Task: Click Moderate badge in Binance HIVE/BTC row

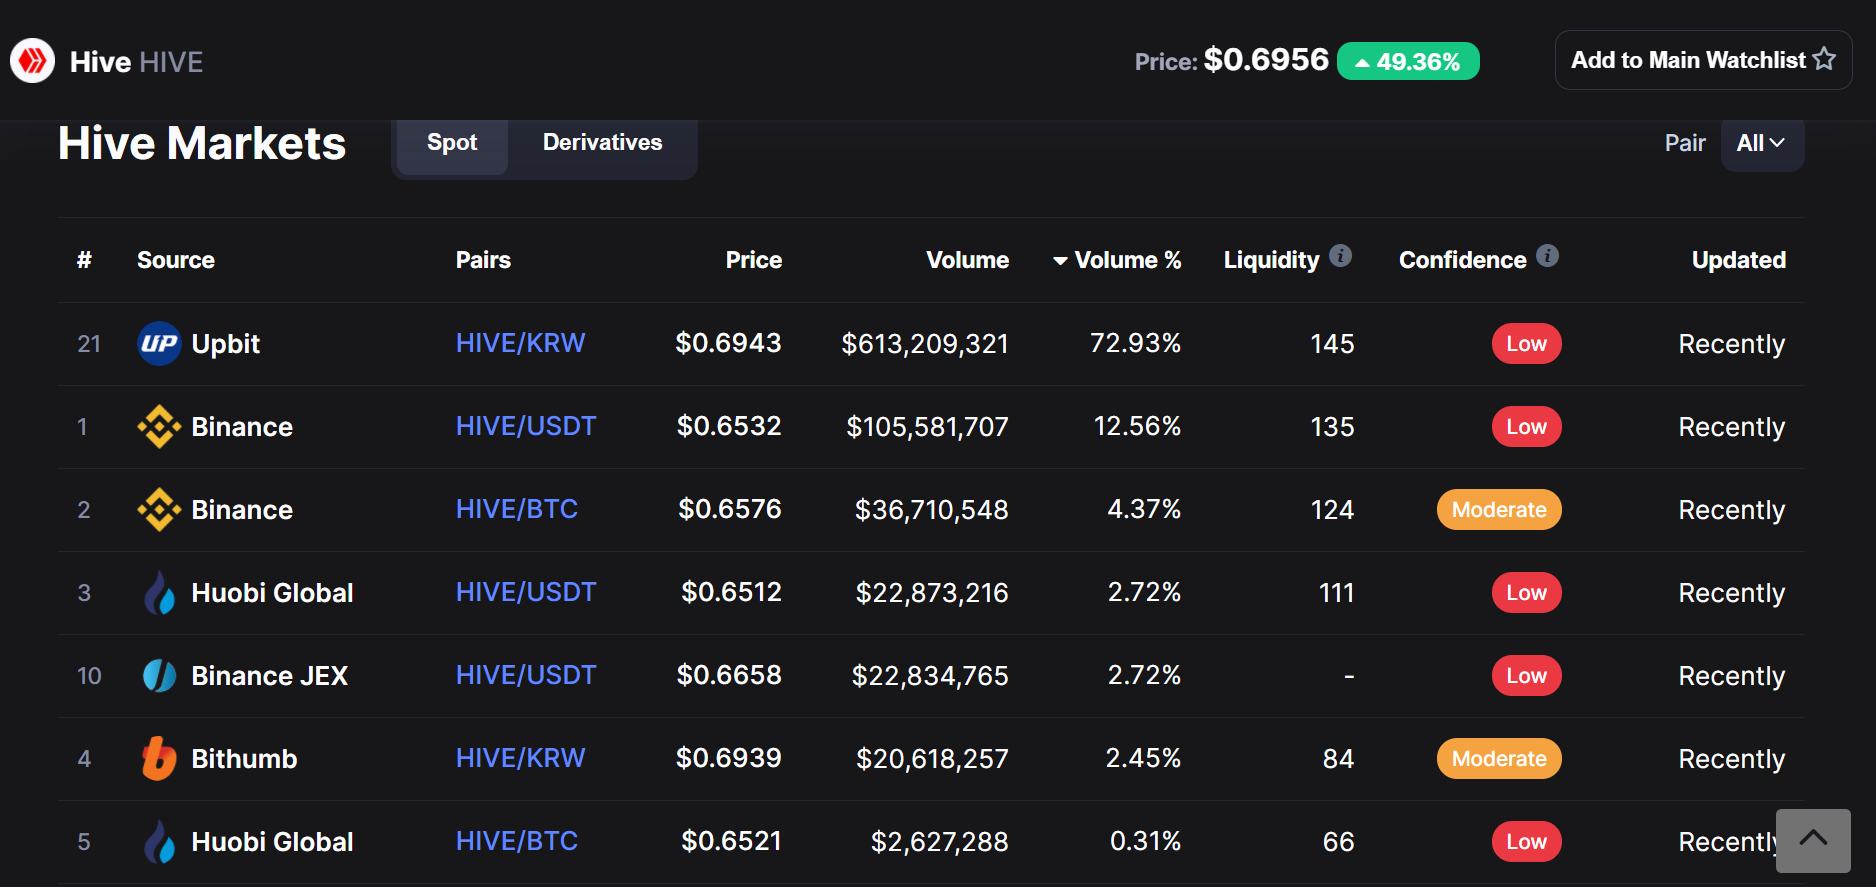Action: tap(1499, 510)
